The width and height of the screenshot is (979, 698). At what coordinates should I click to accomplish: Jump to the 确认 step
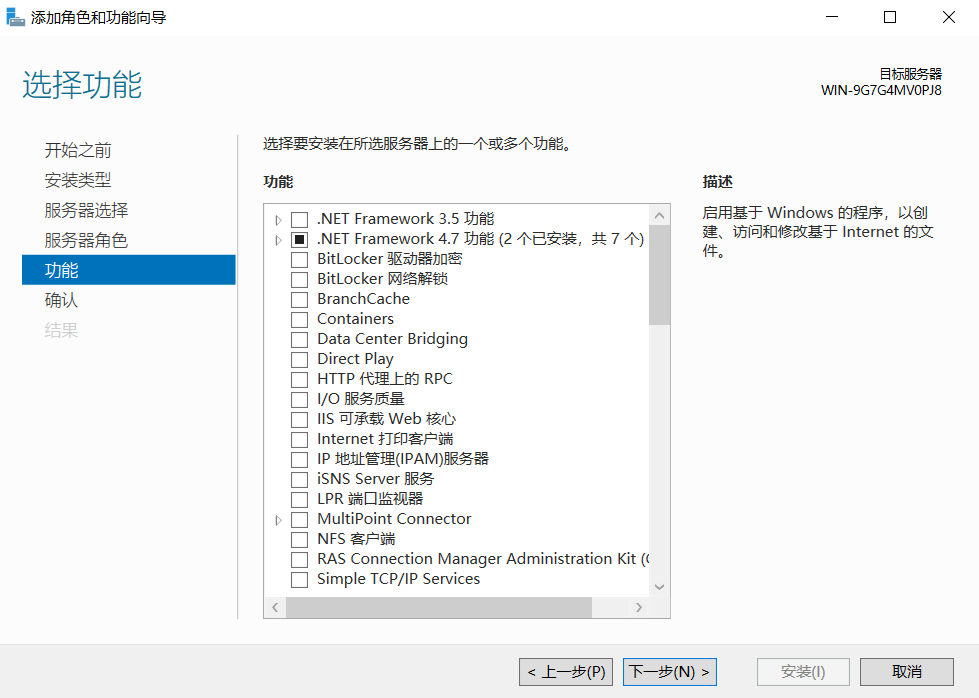61,300
